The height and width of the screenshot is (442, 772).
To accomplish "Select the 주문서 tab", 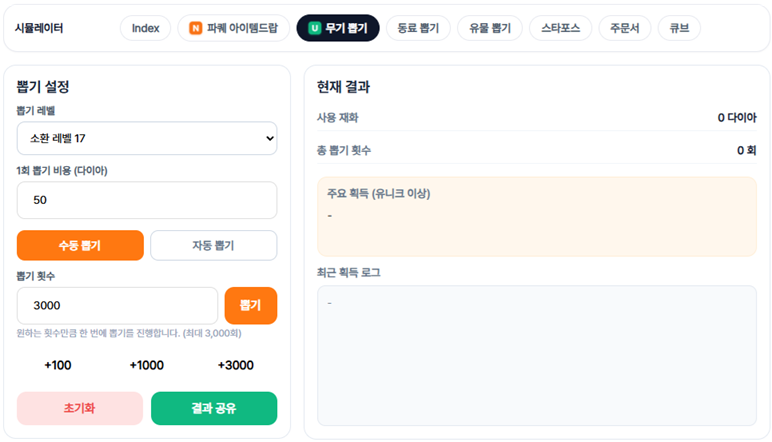I will click(x=625, y=28).
